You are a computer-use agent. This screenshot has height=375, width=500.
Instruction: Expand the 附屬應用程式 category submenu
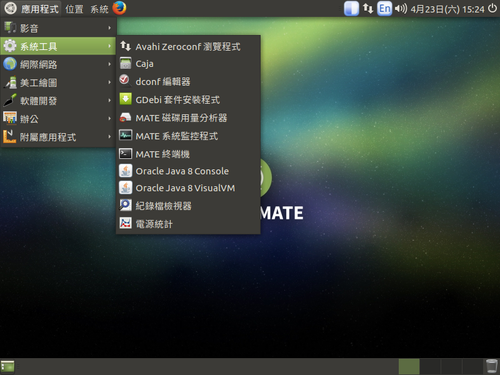[58, 137]
